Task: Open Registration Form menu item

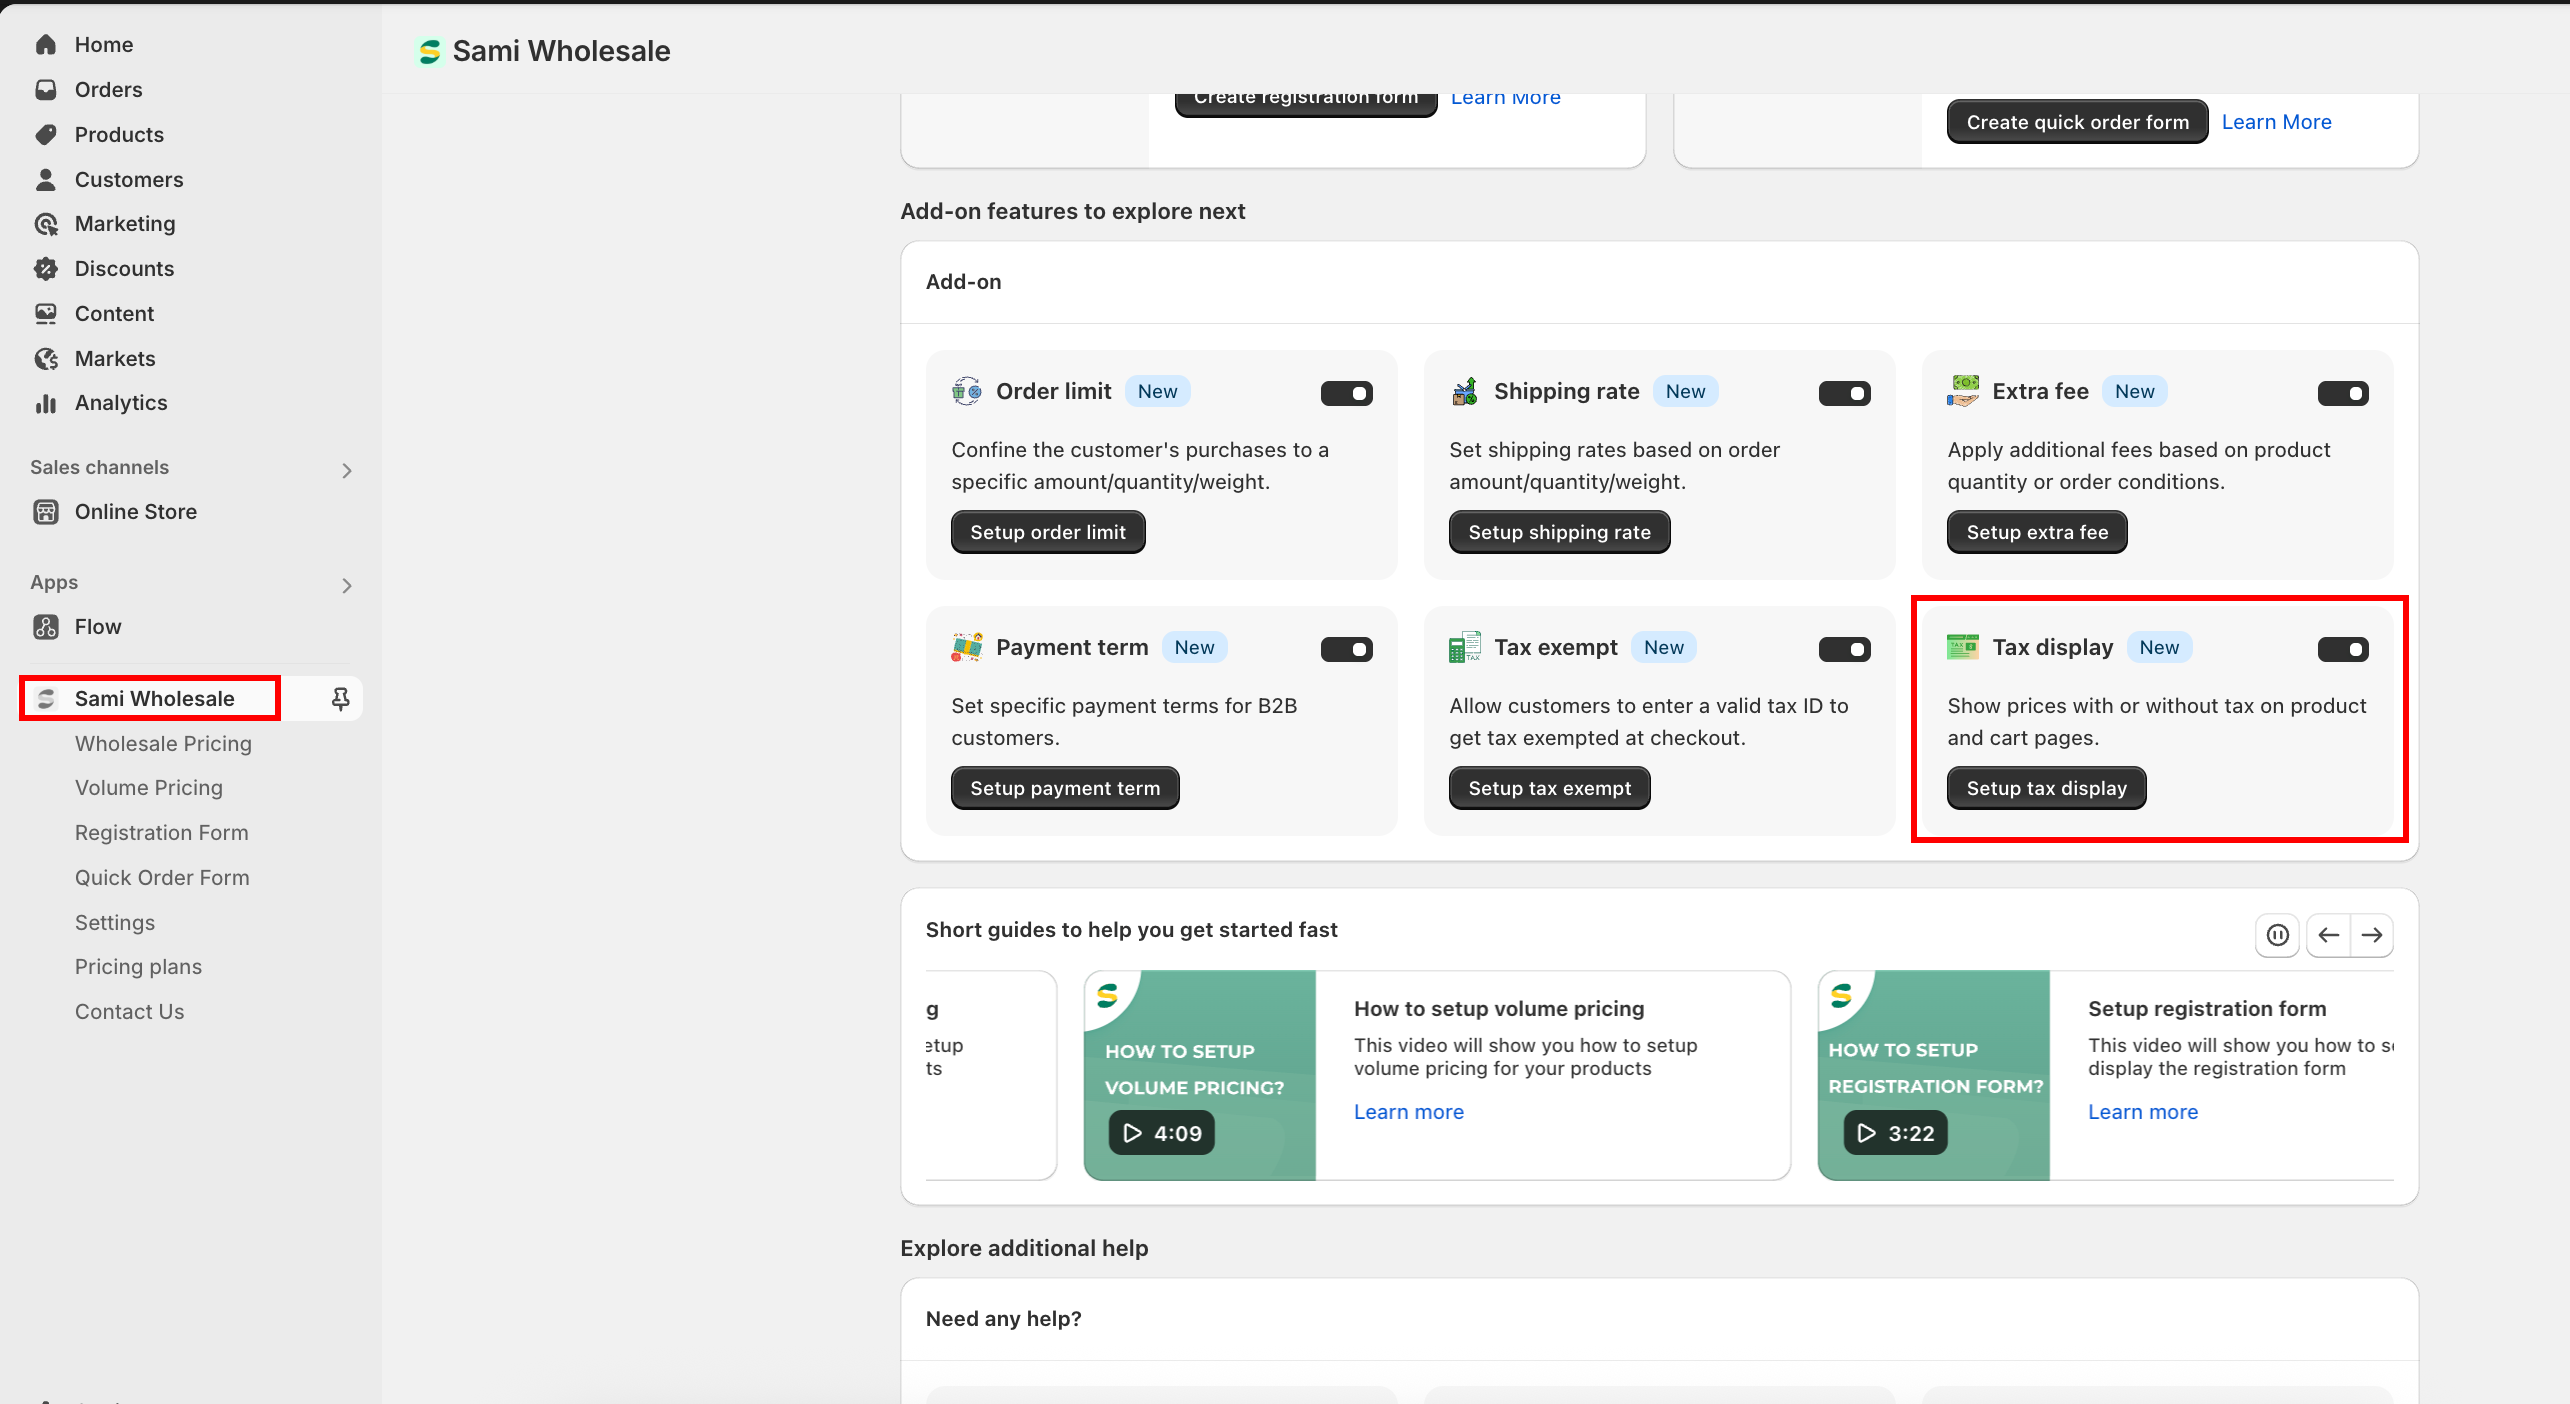Action: coord(161,833)
